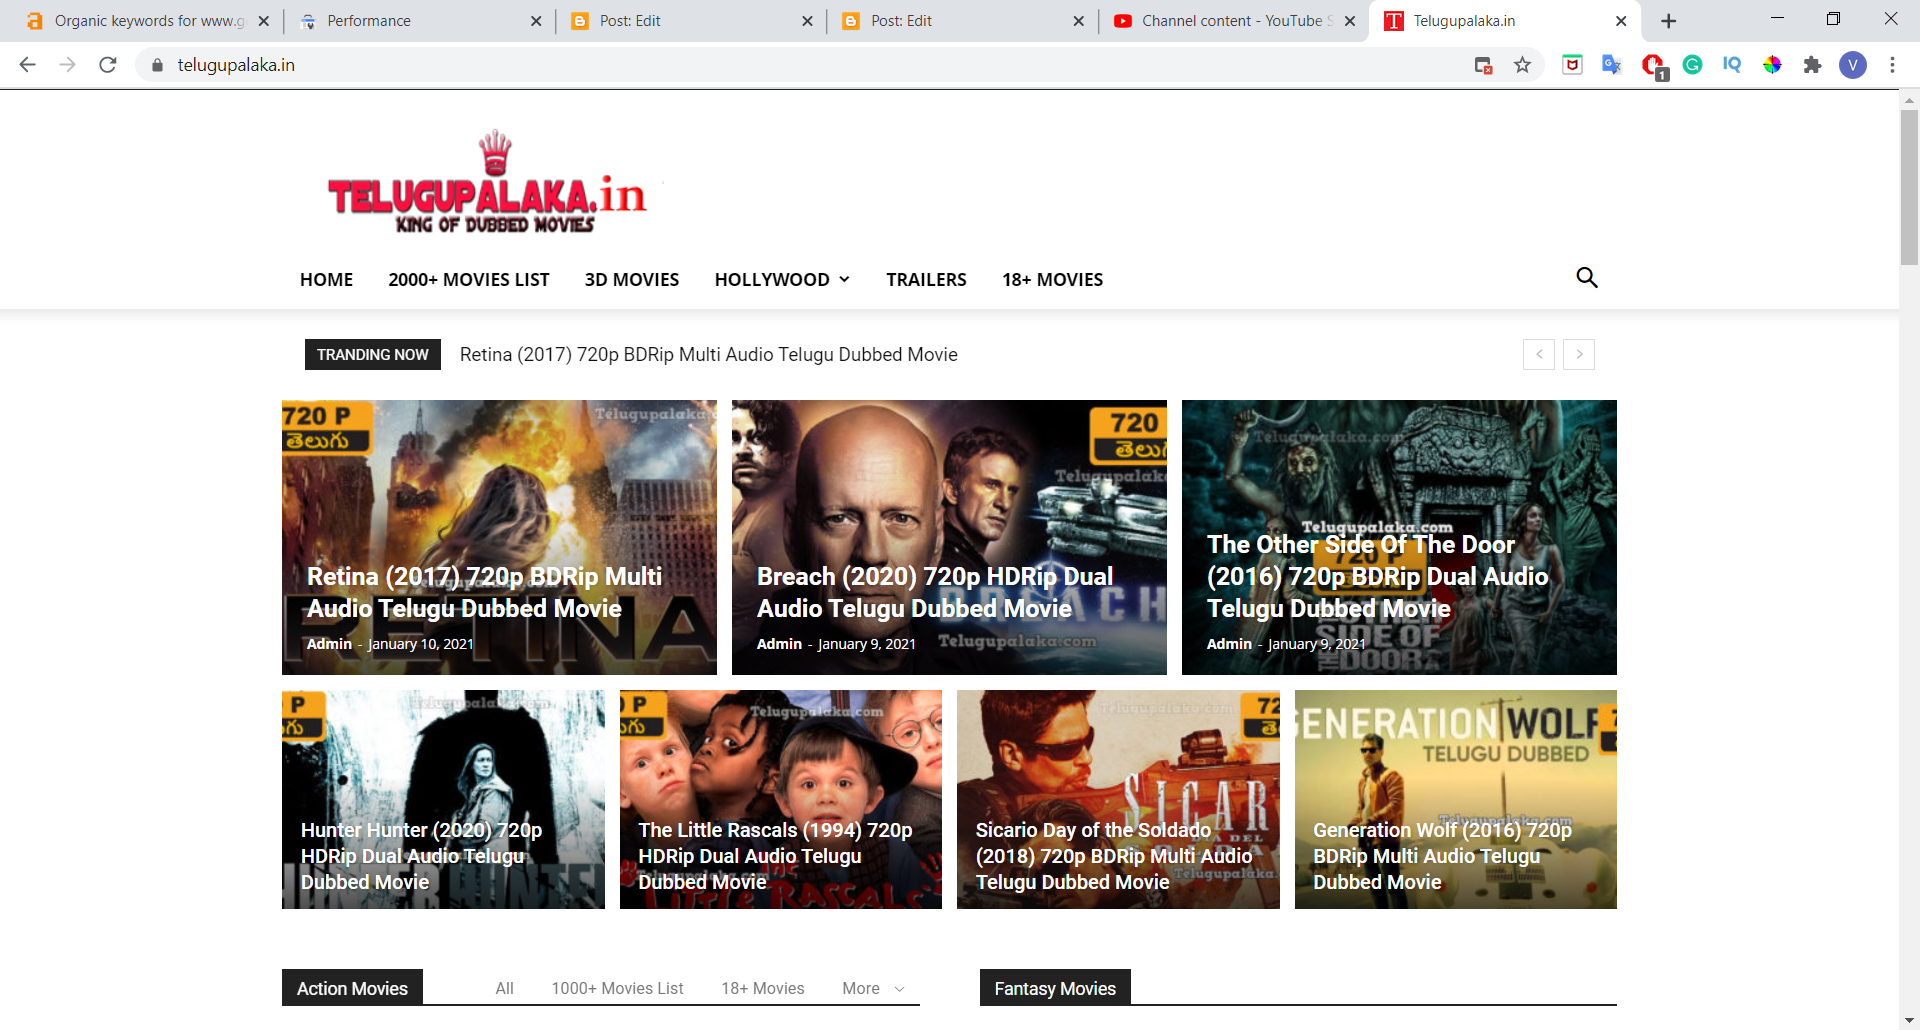The height and width of the screenshot is (1030, 1920).
Task: Switch to the Performance tab
Action: click(x=420, y=21)
